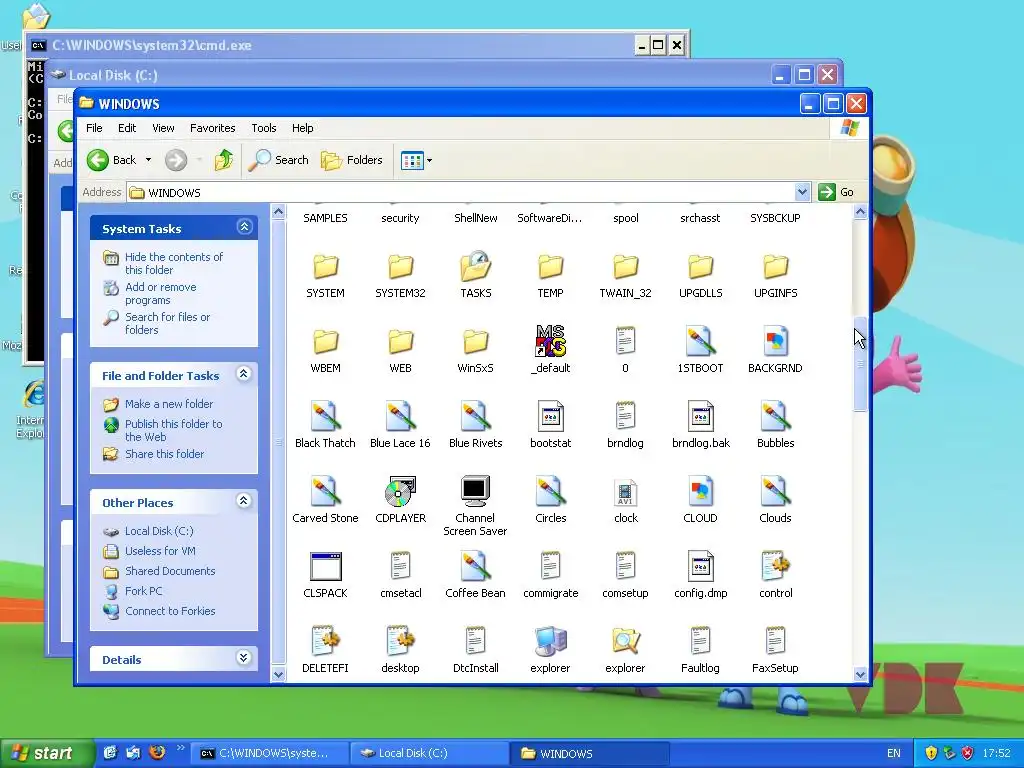Open the Edit menu

point(127,128)
